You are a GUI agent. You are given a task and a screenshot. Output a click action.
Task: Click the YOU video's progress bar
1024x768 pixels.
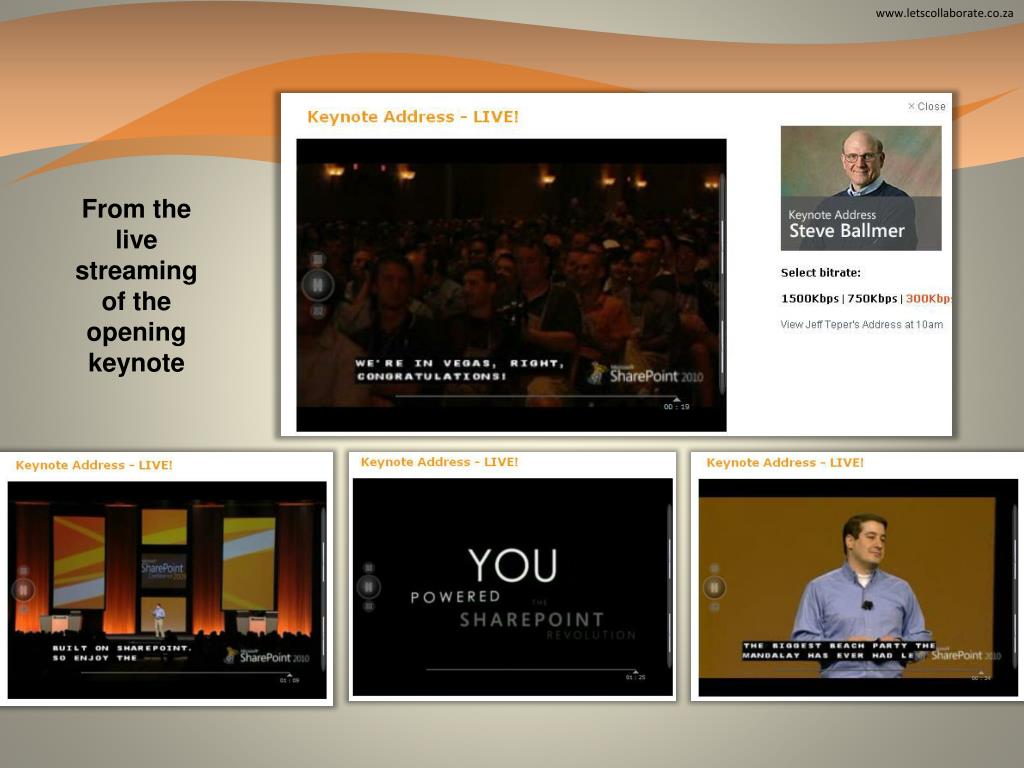532,669
